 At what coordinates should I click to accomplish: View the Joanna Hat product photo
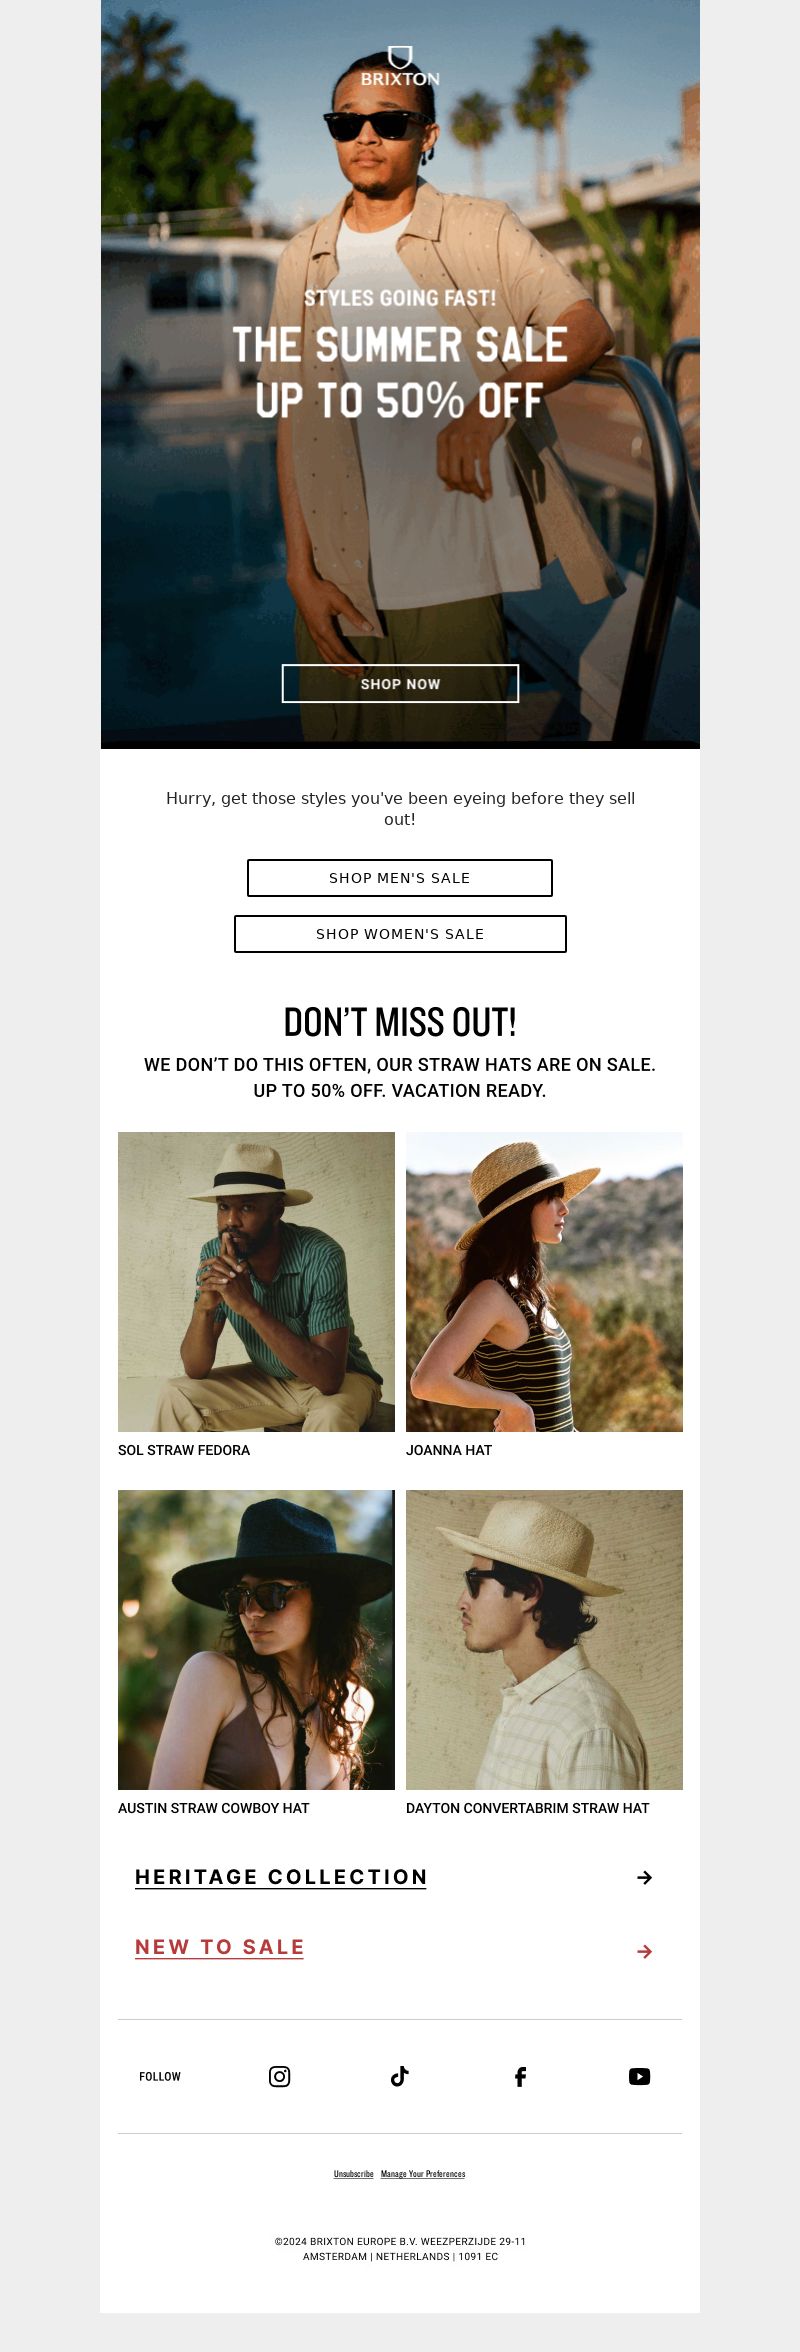pyautogui.click(x=544, y=1281)
